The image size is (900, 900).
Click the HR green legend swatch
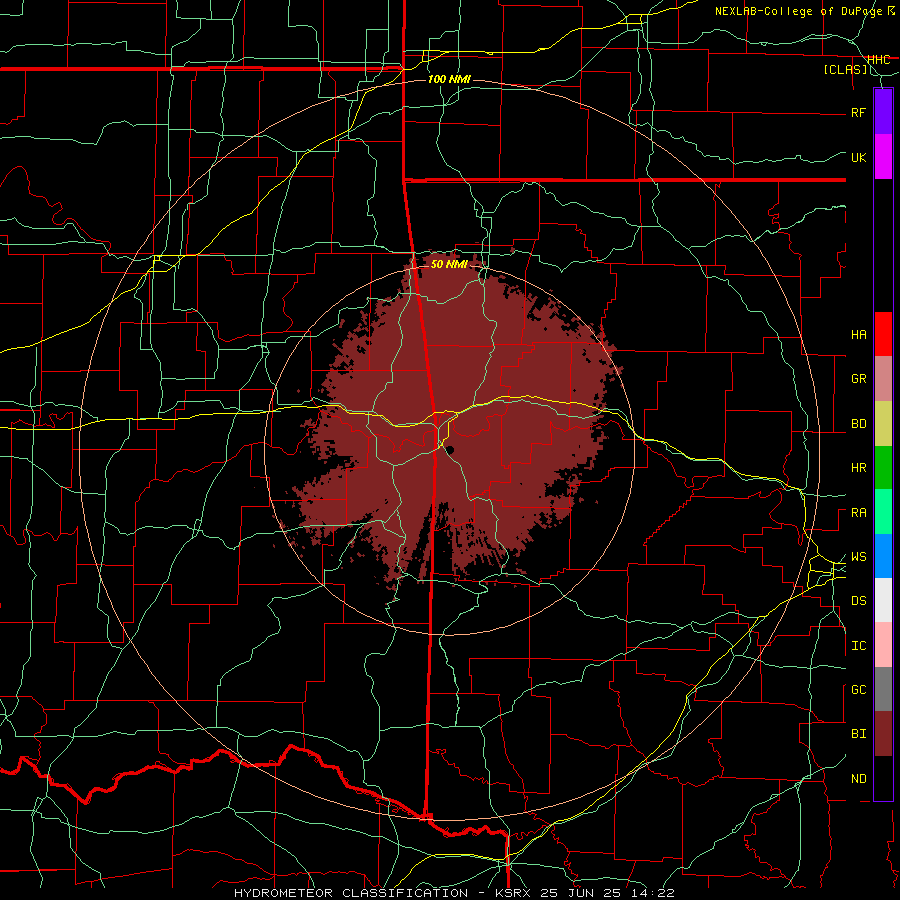coord(883,468)
